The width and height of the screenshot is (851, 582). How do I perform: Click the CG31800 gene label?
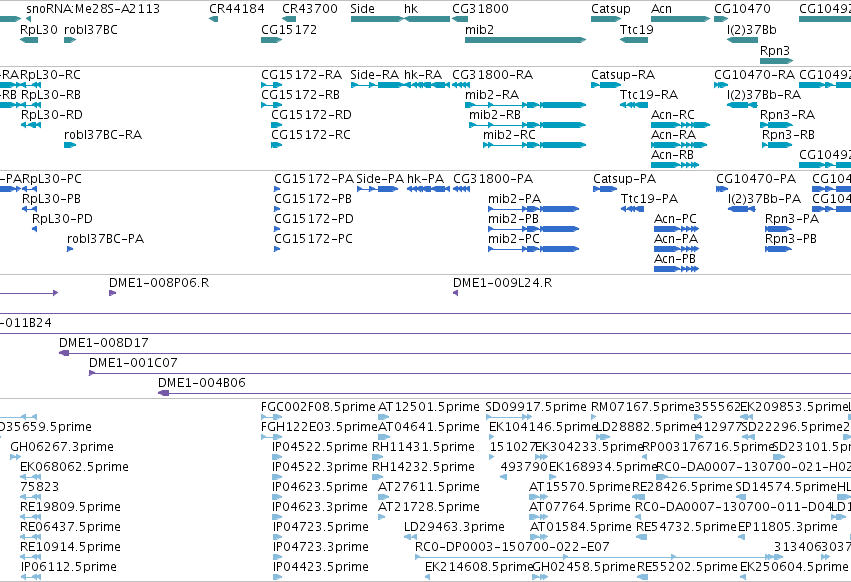point(480,9)
